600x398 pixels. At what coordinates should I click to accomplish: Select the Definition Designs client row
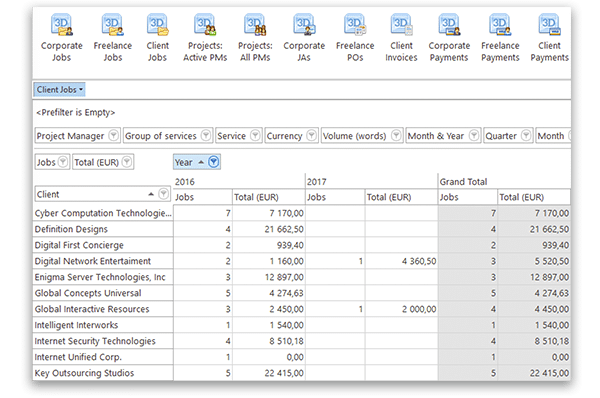103,229
